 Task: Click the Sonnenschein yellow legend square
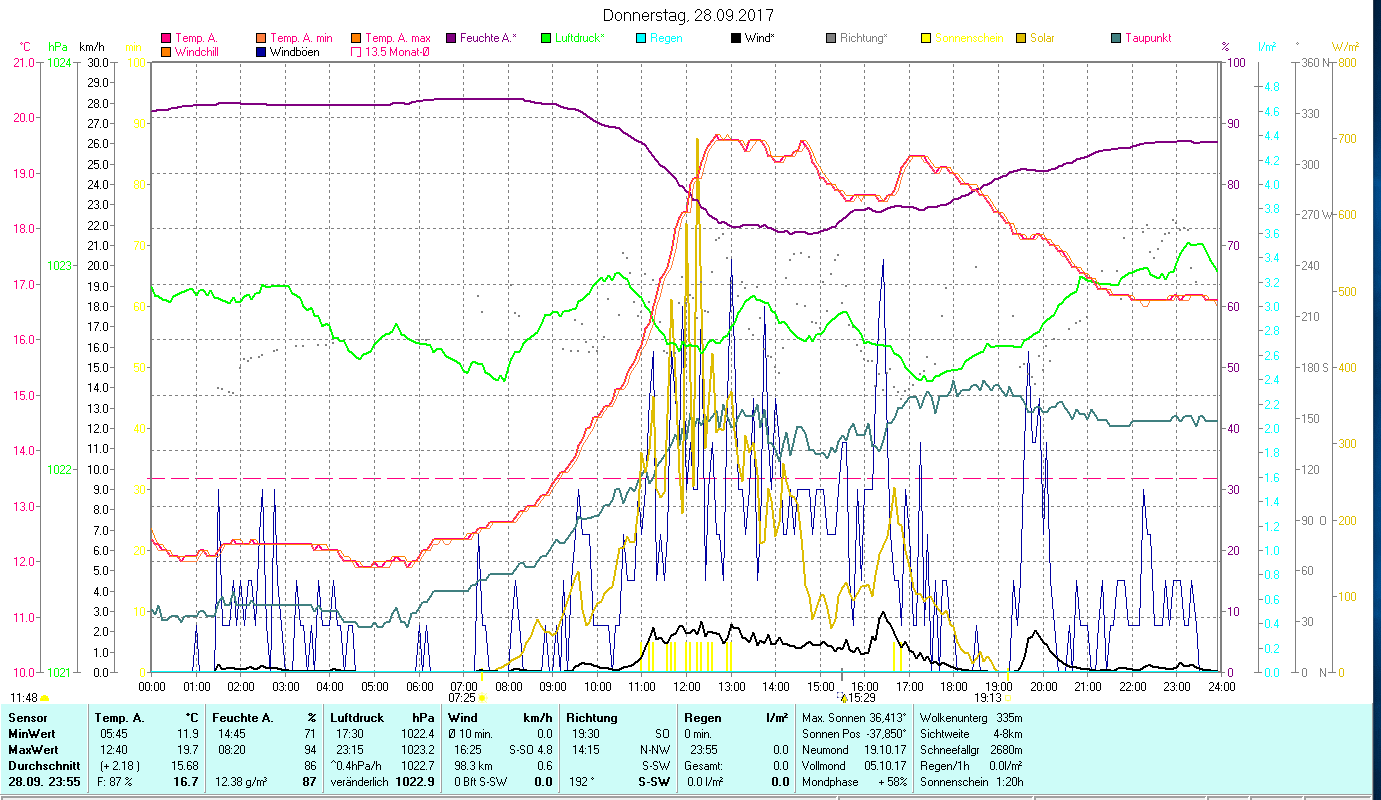point(926,38)
